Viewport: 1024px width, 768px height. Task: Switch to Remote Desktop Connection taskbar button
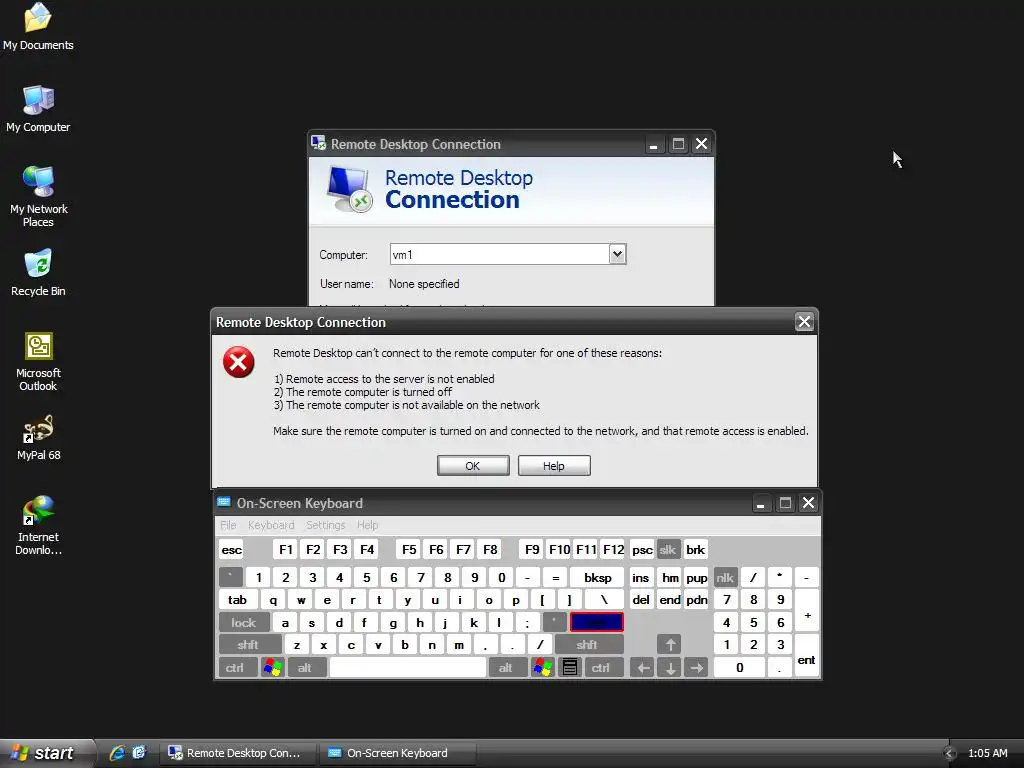238,753
